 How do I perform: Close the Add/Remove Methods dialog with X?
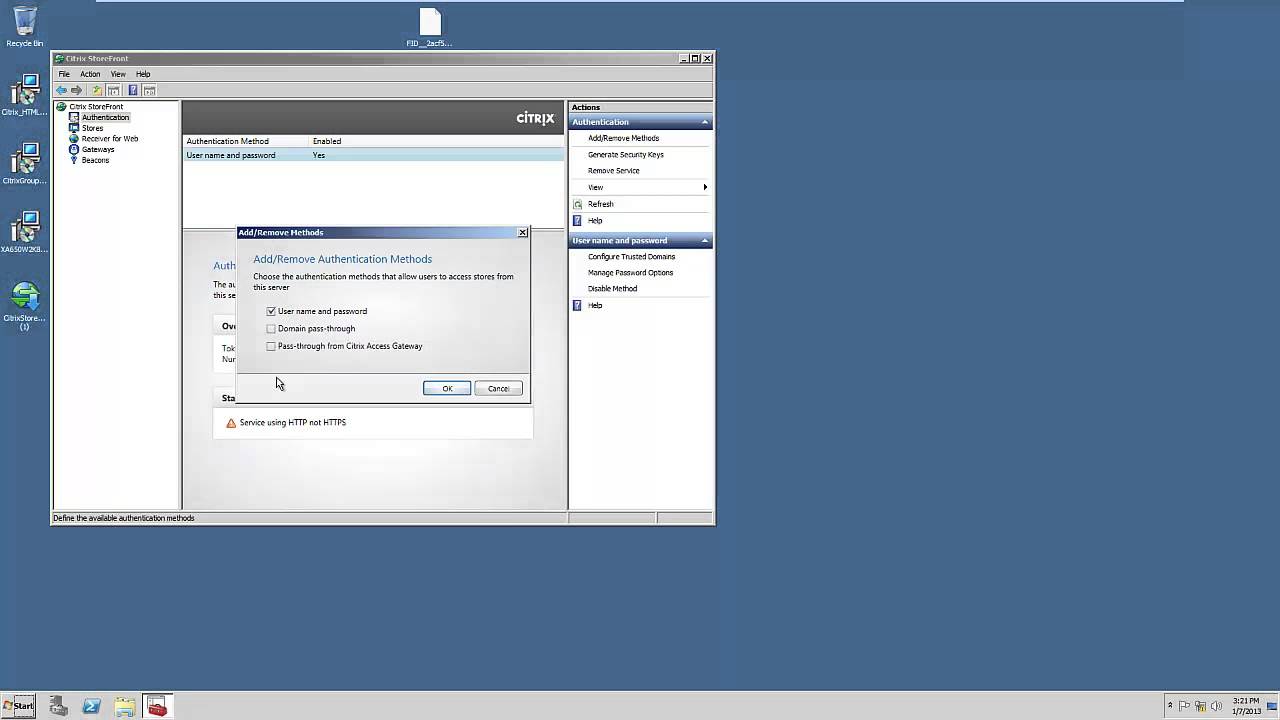(x=522, y=232)
